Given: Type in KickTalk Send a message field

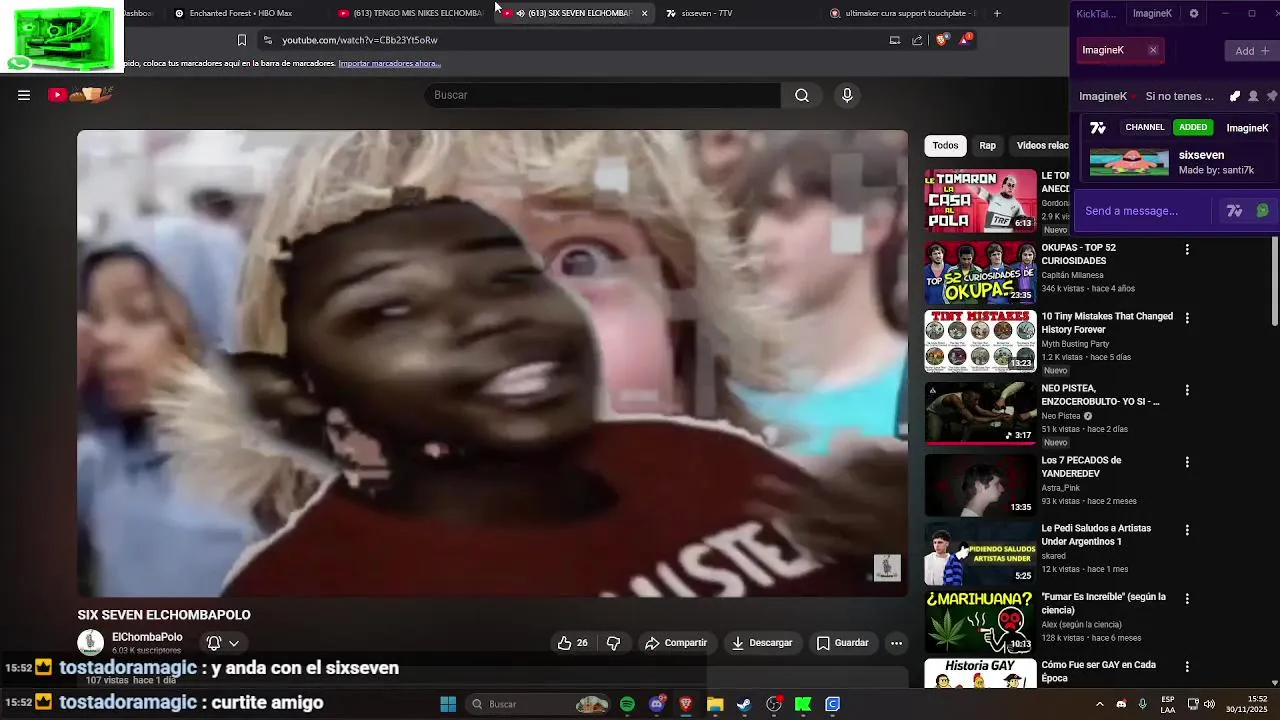Looking at the screenshot, I should coord(1145,211).
